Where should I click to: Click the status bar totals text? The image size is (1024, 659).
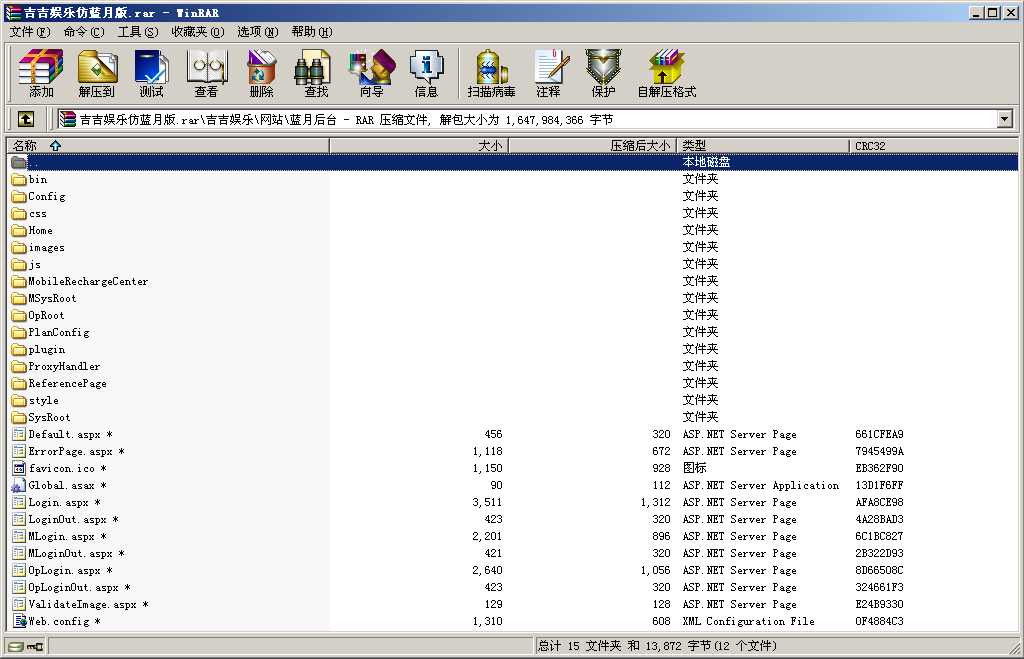coord(657,646)
